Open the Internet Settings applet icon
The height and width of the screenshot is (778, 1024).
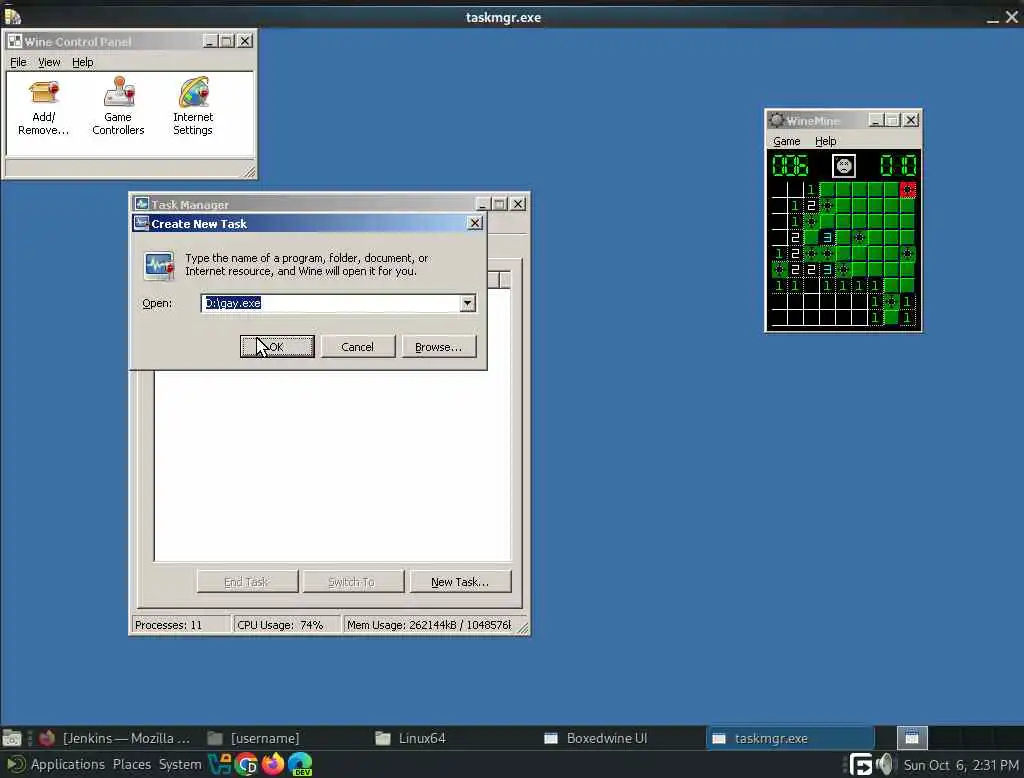[x=193, y=106]
